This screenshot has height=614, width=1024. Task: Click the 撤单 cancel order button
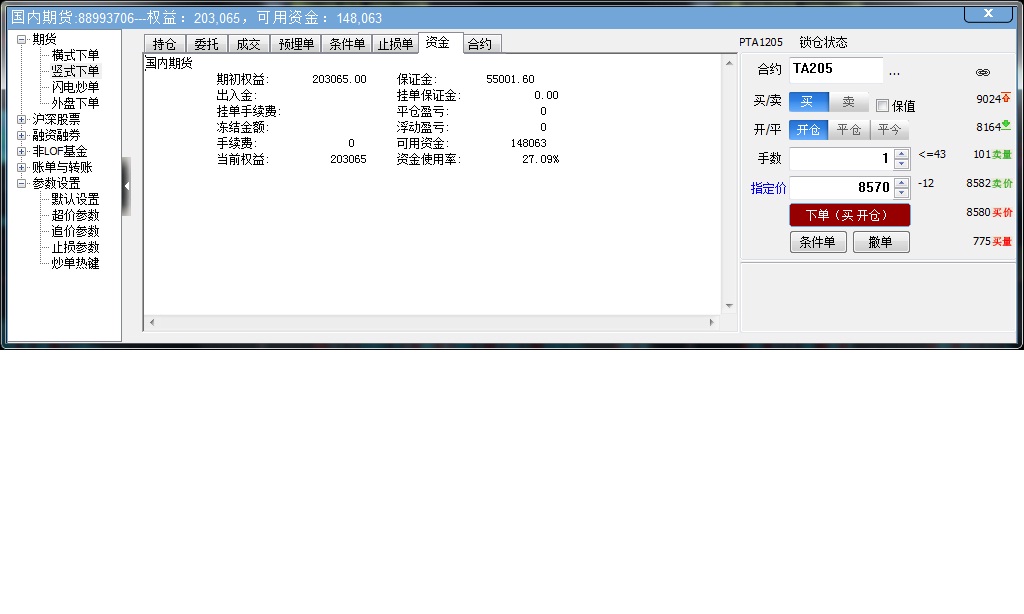pyautogui.click(x=881, y=241)
